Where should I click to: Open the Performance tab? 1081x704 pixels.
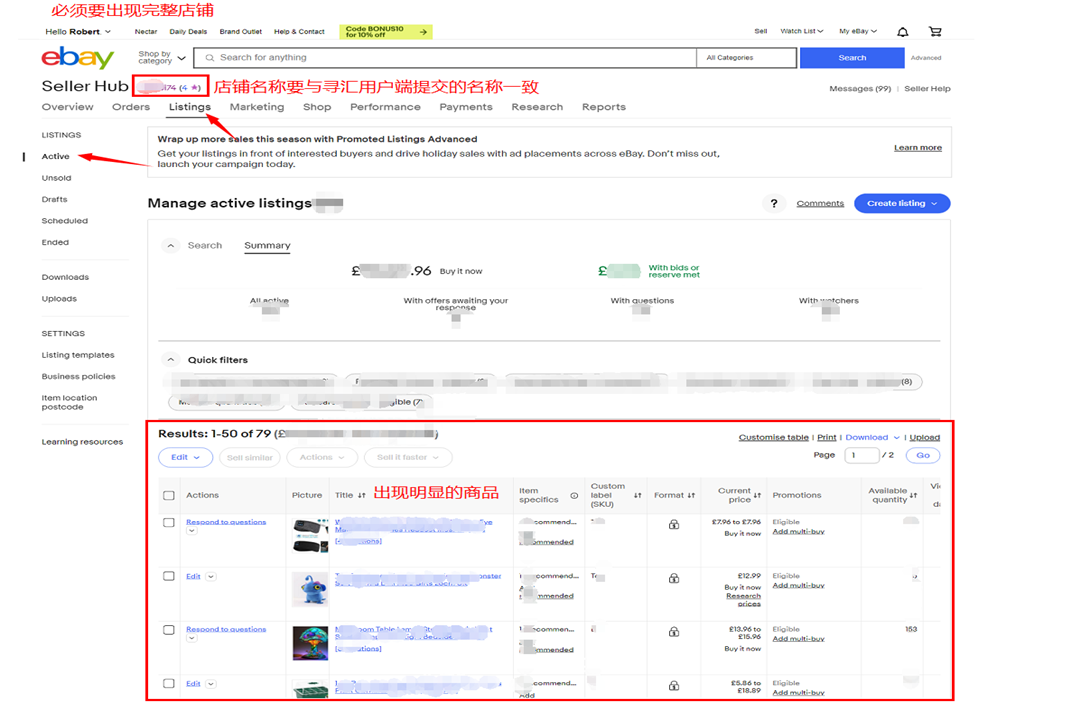coord(385,107)
